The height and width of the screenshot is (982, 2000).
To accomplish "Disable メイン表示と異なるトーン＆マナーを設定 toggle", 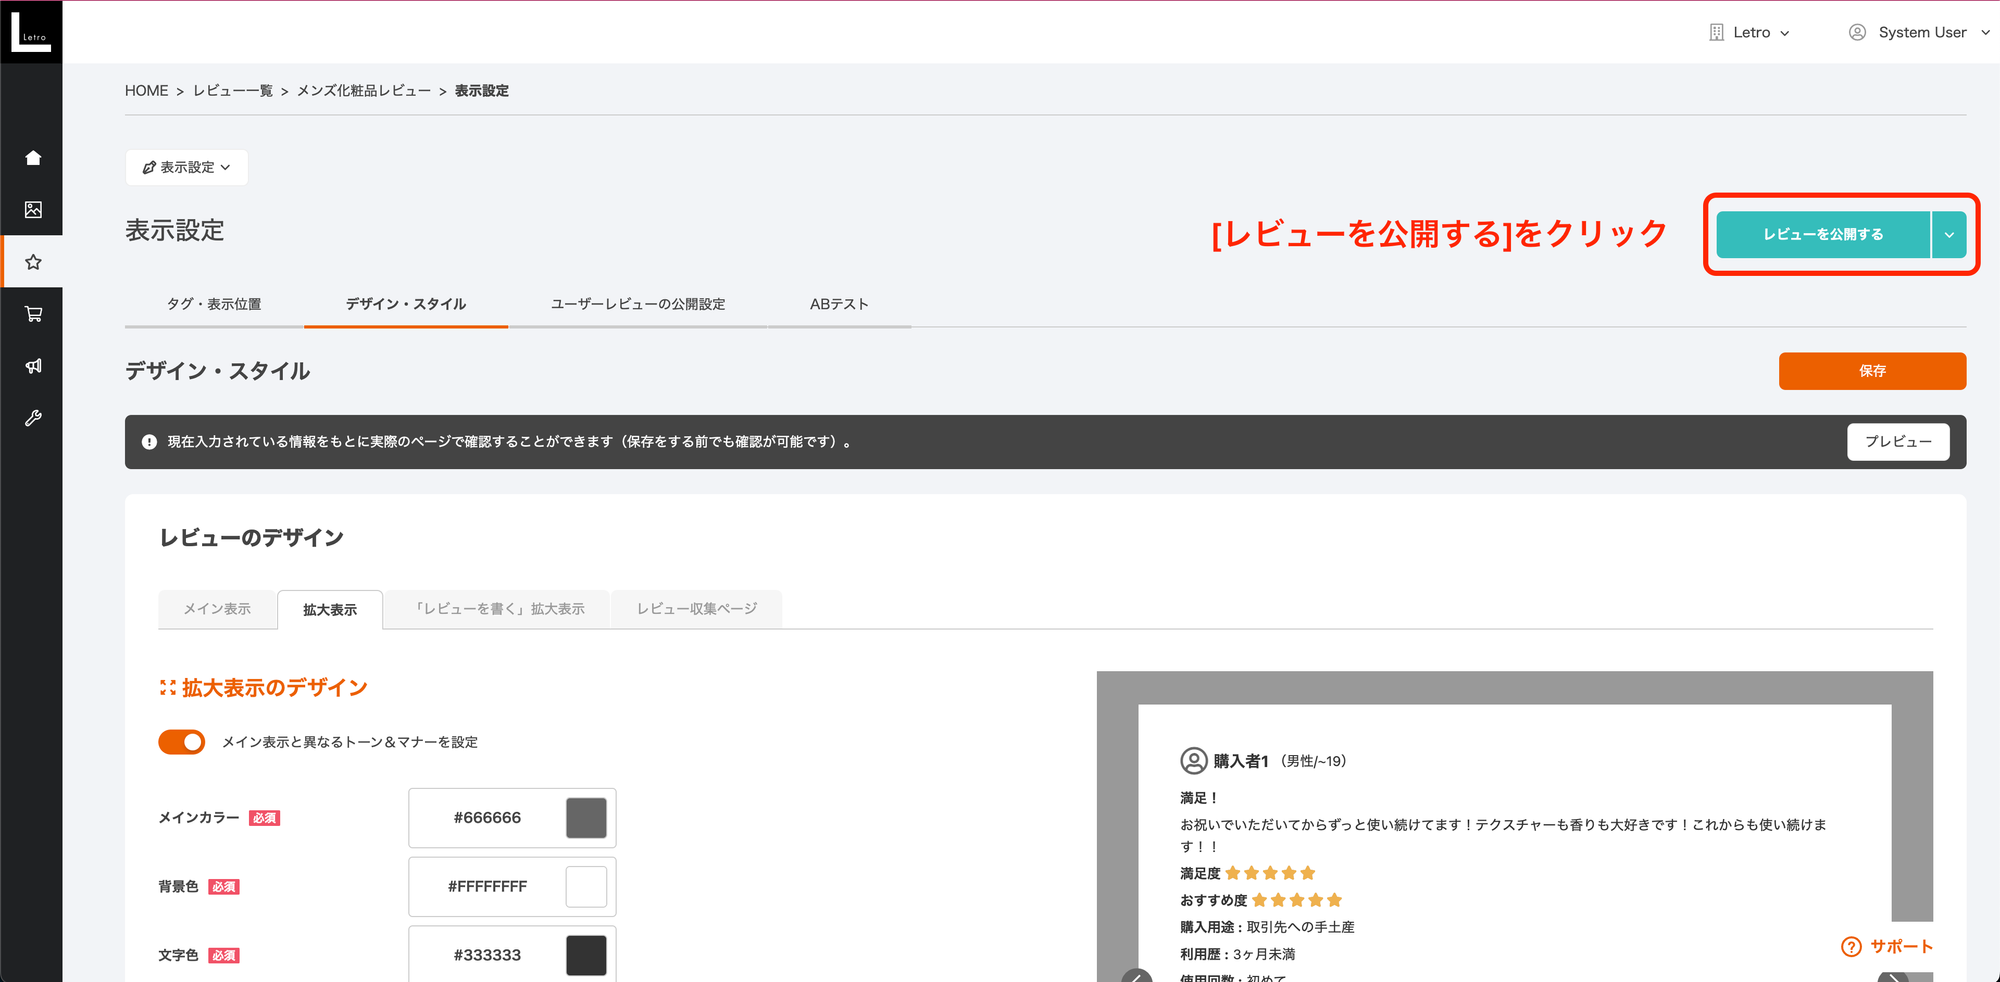I will pos(181,742).
